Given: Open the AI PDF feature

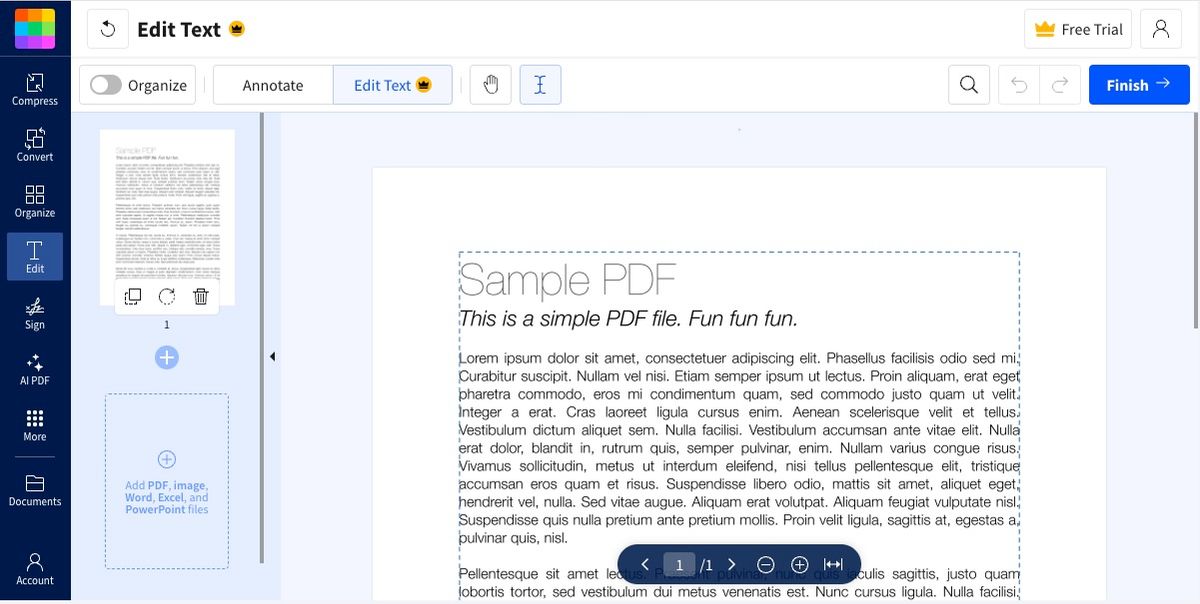Looking at the screenshot, I should tap(35, 369).
